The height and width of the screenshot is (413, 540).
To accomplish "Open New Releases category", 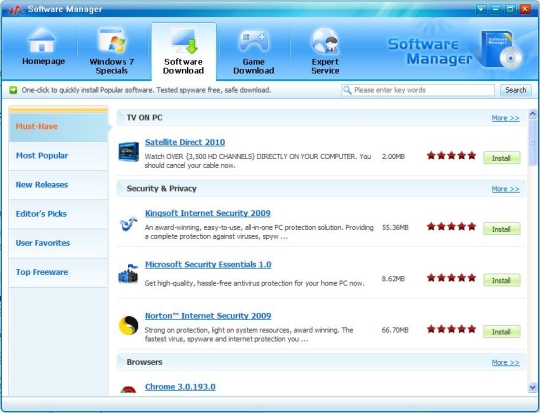I will click(59, 185).
